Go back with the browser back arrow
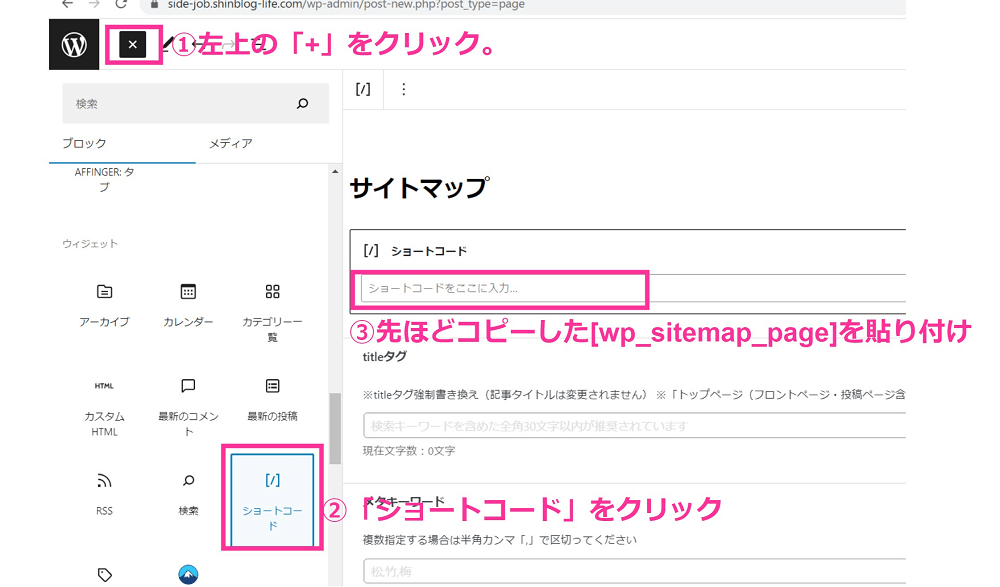This screenshot has width=1000, height=587. (x=68, y=4)
